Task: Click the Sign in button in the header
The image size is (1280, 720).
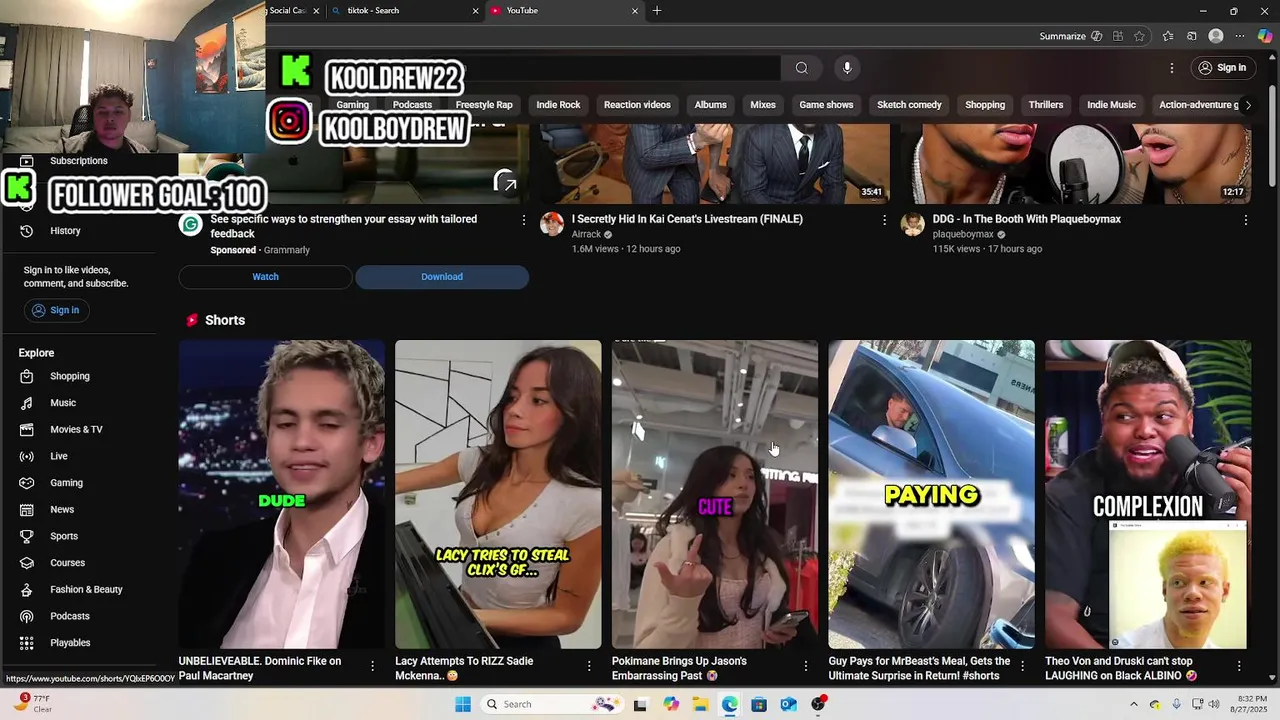Action: [x=1222, y=68]
